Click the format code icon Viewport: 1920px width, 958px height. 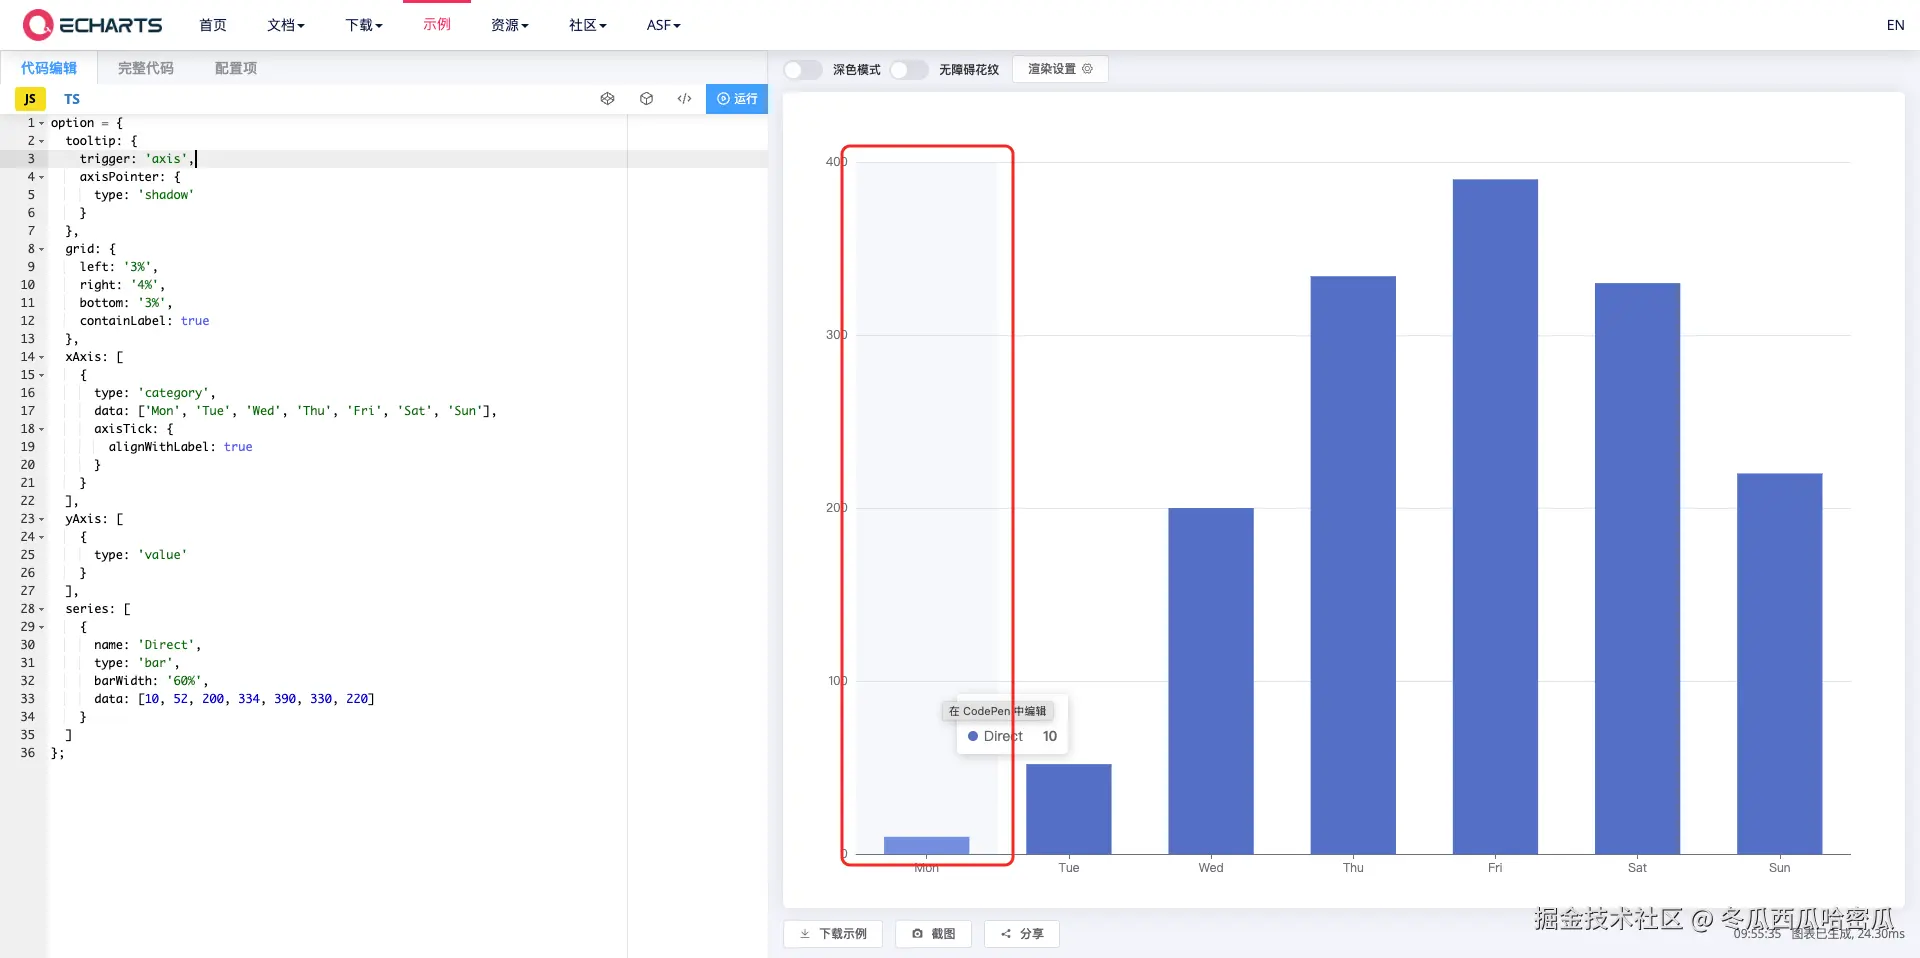point(684,99)
